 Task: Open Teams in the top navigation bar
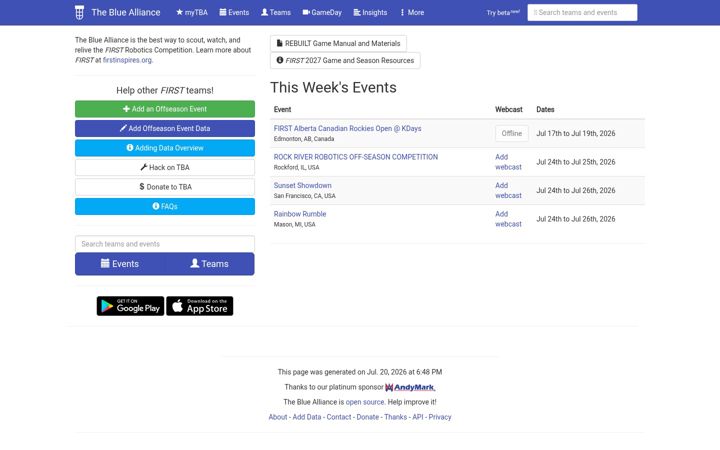pyautogui.click(x=276, y=12)
